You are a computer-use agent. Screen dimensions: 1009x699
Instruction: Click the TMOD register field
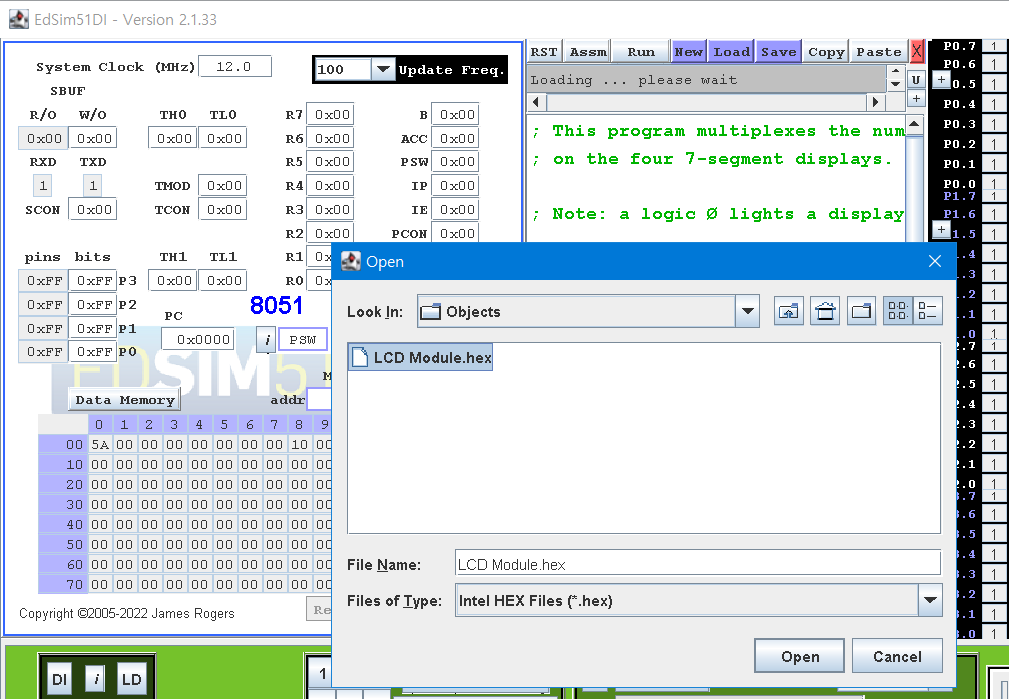click(223, 186)
